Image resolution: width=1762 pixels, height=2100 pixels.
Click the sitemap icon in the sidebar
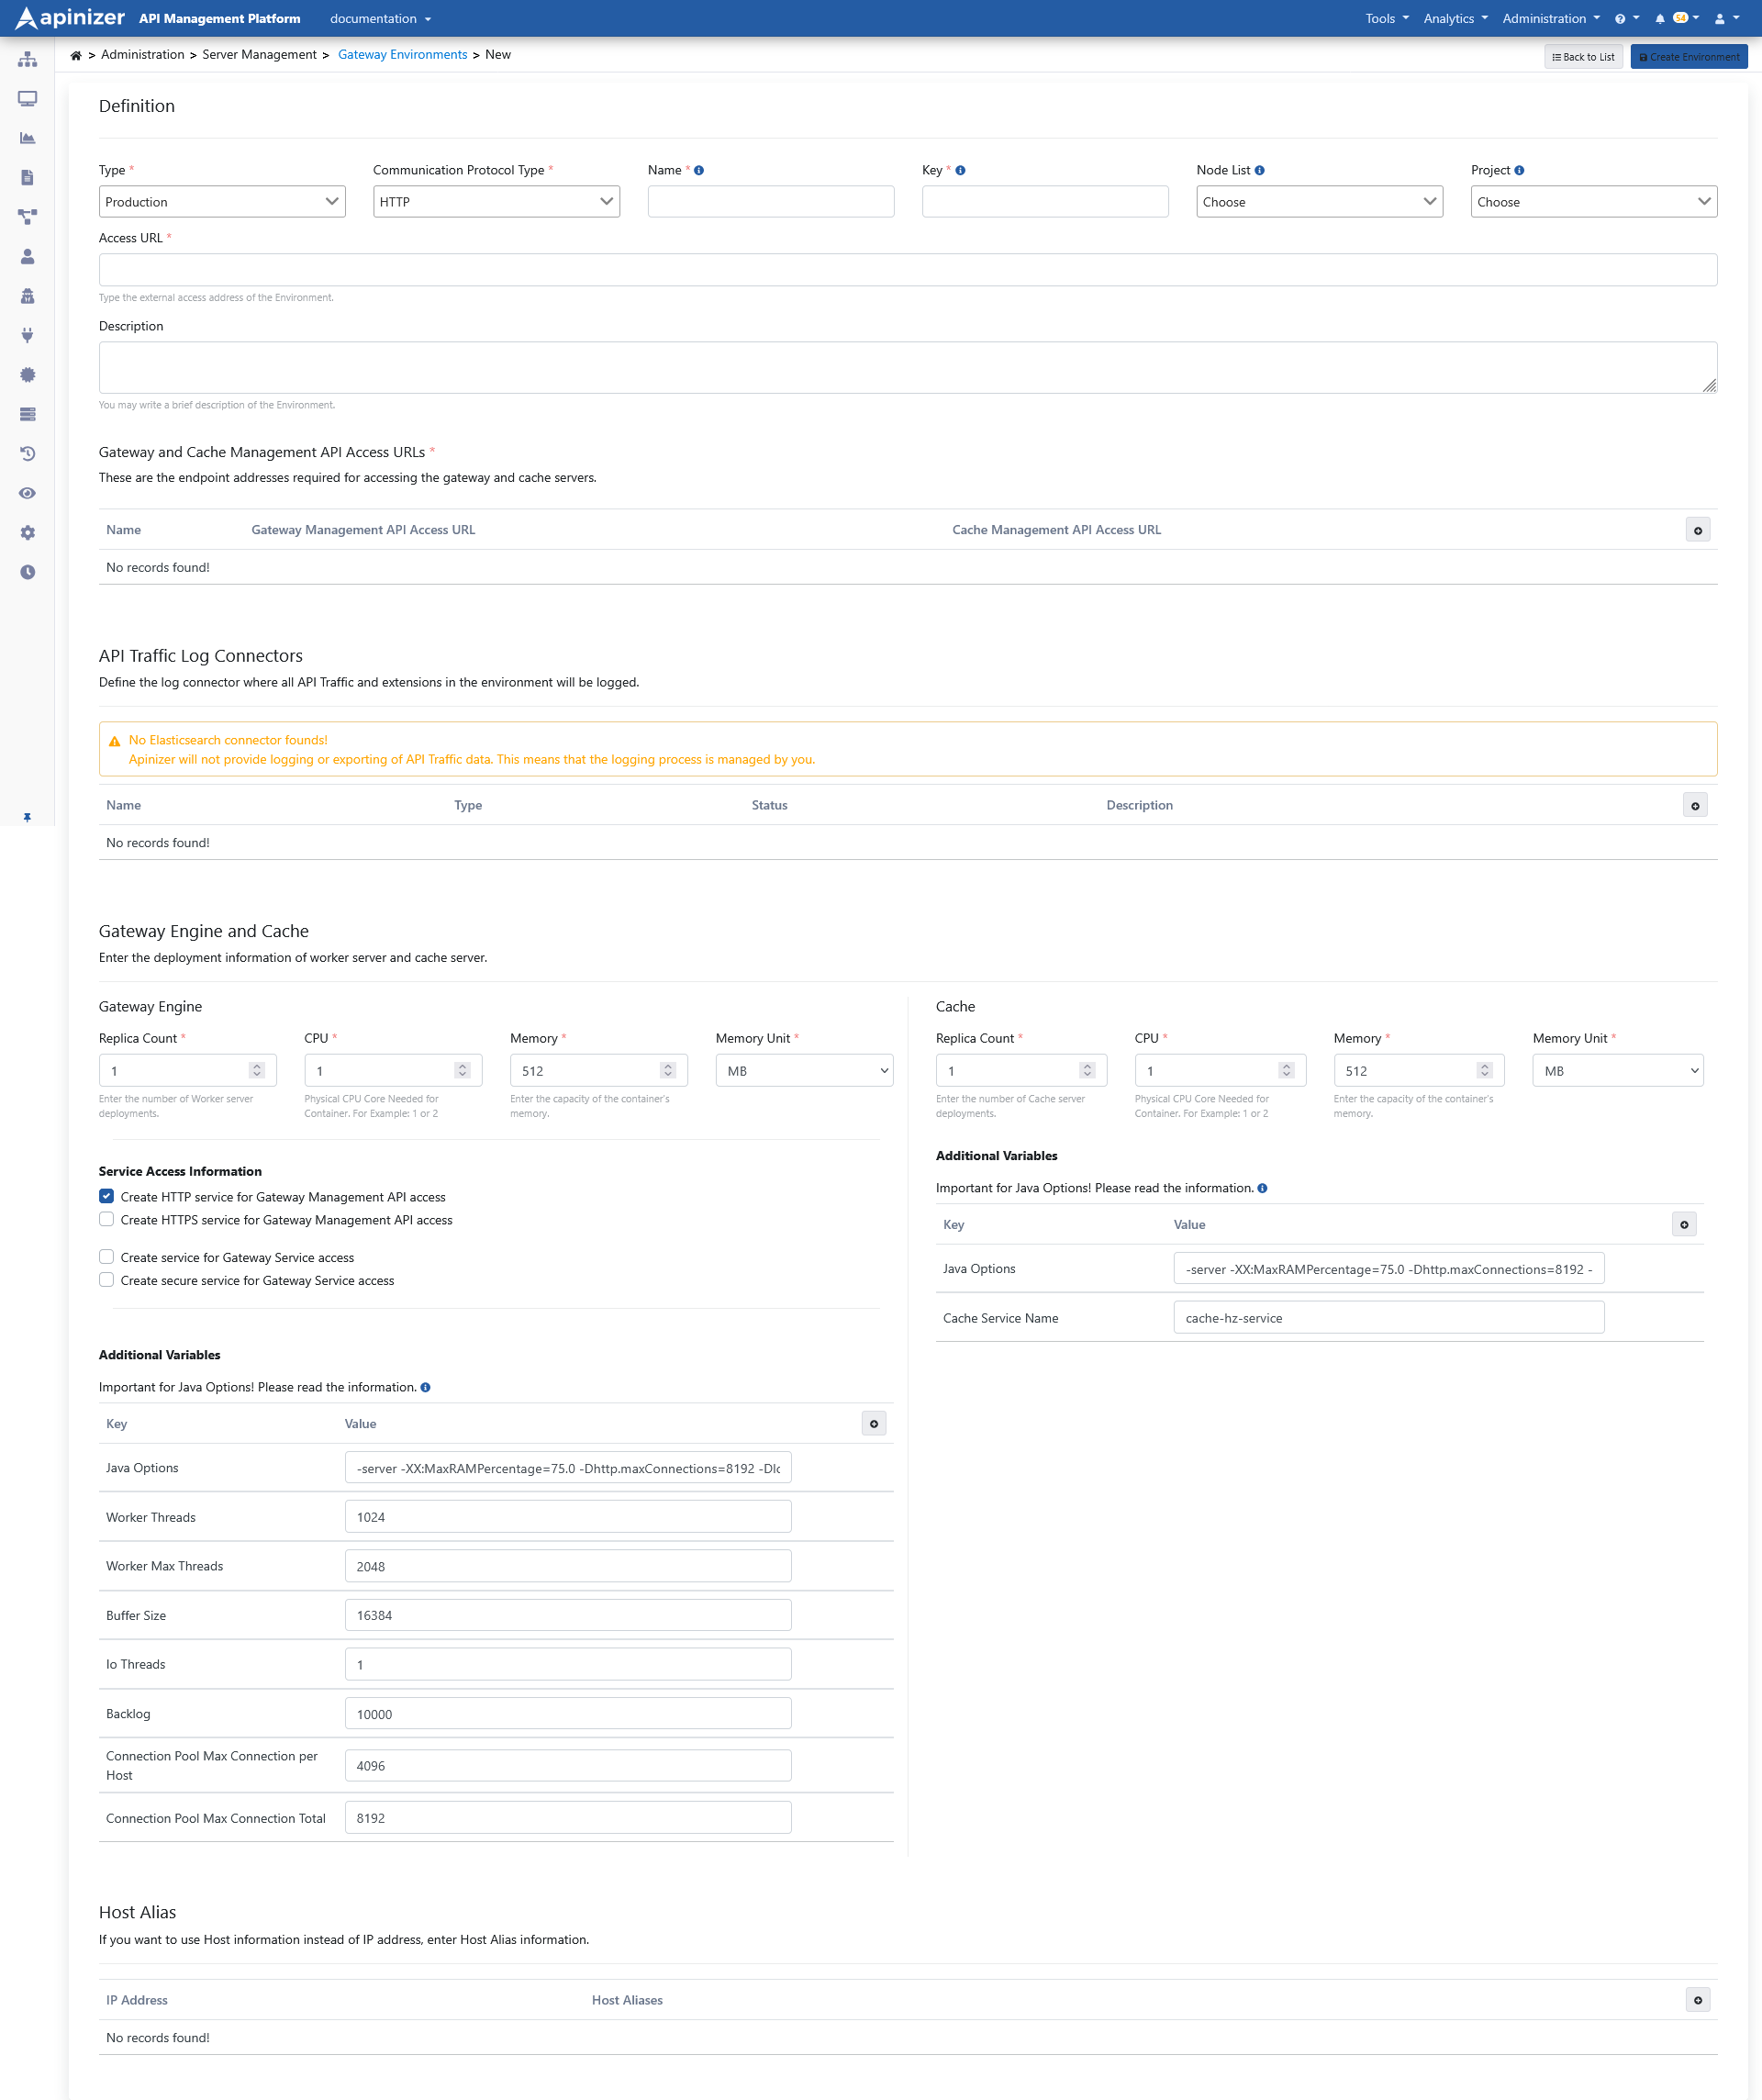(27, 60)
